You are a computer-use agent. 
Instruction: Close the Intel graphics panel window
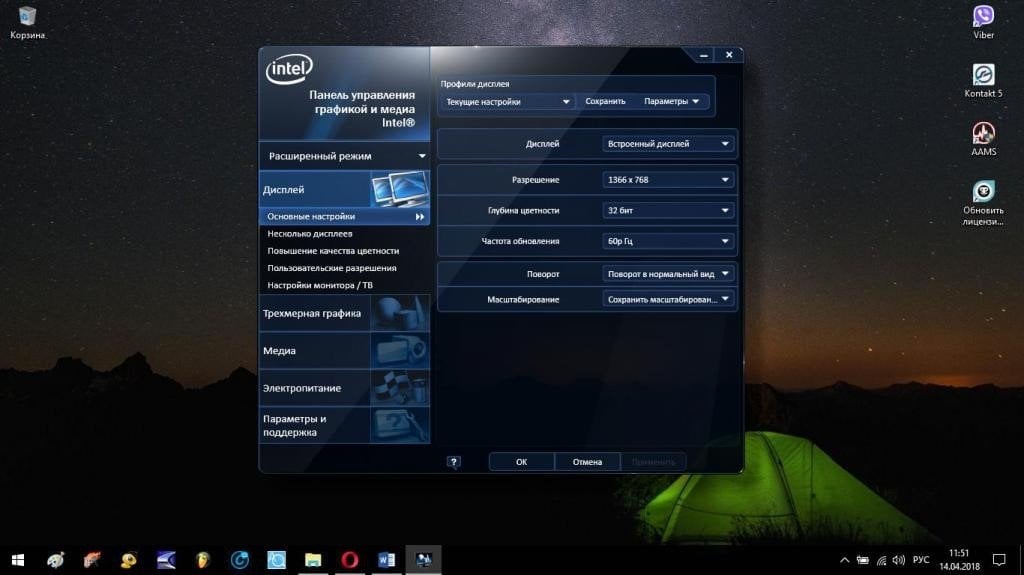(729, 55)
